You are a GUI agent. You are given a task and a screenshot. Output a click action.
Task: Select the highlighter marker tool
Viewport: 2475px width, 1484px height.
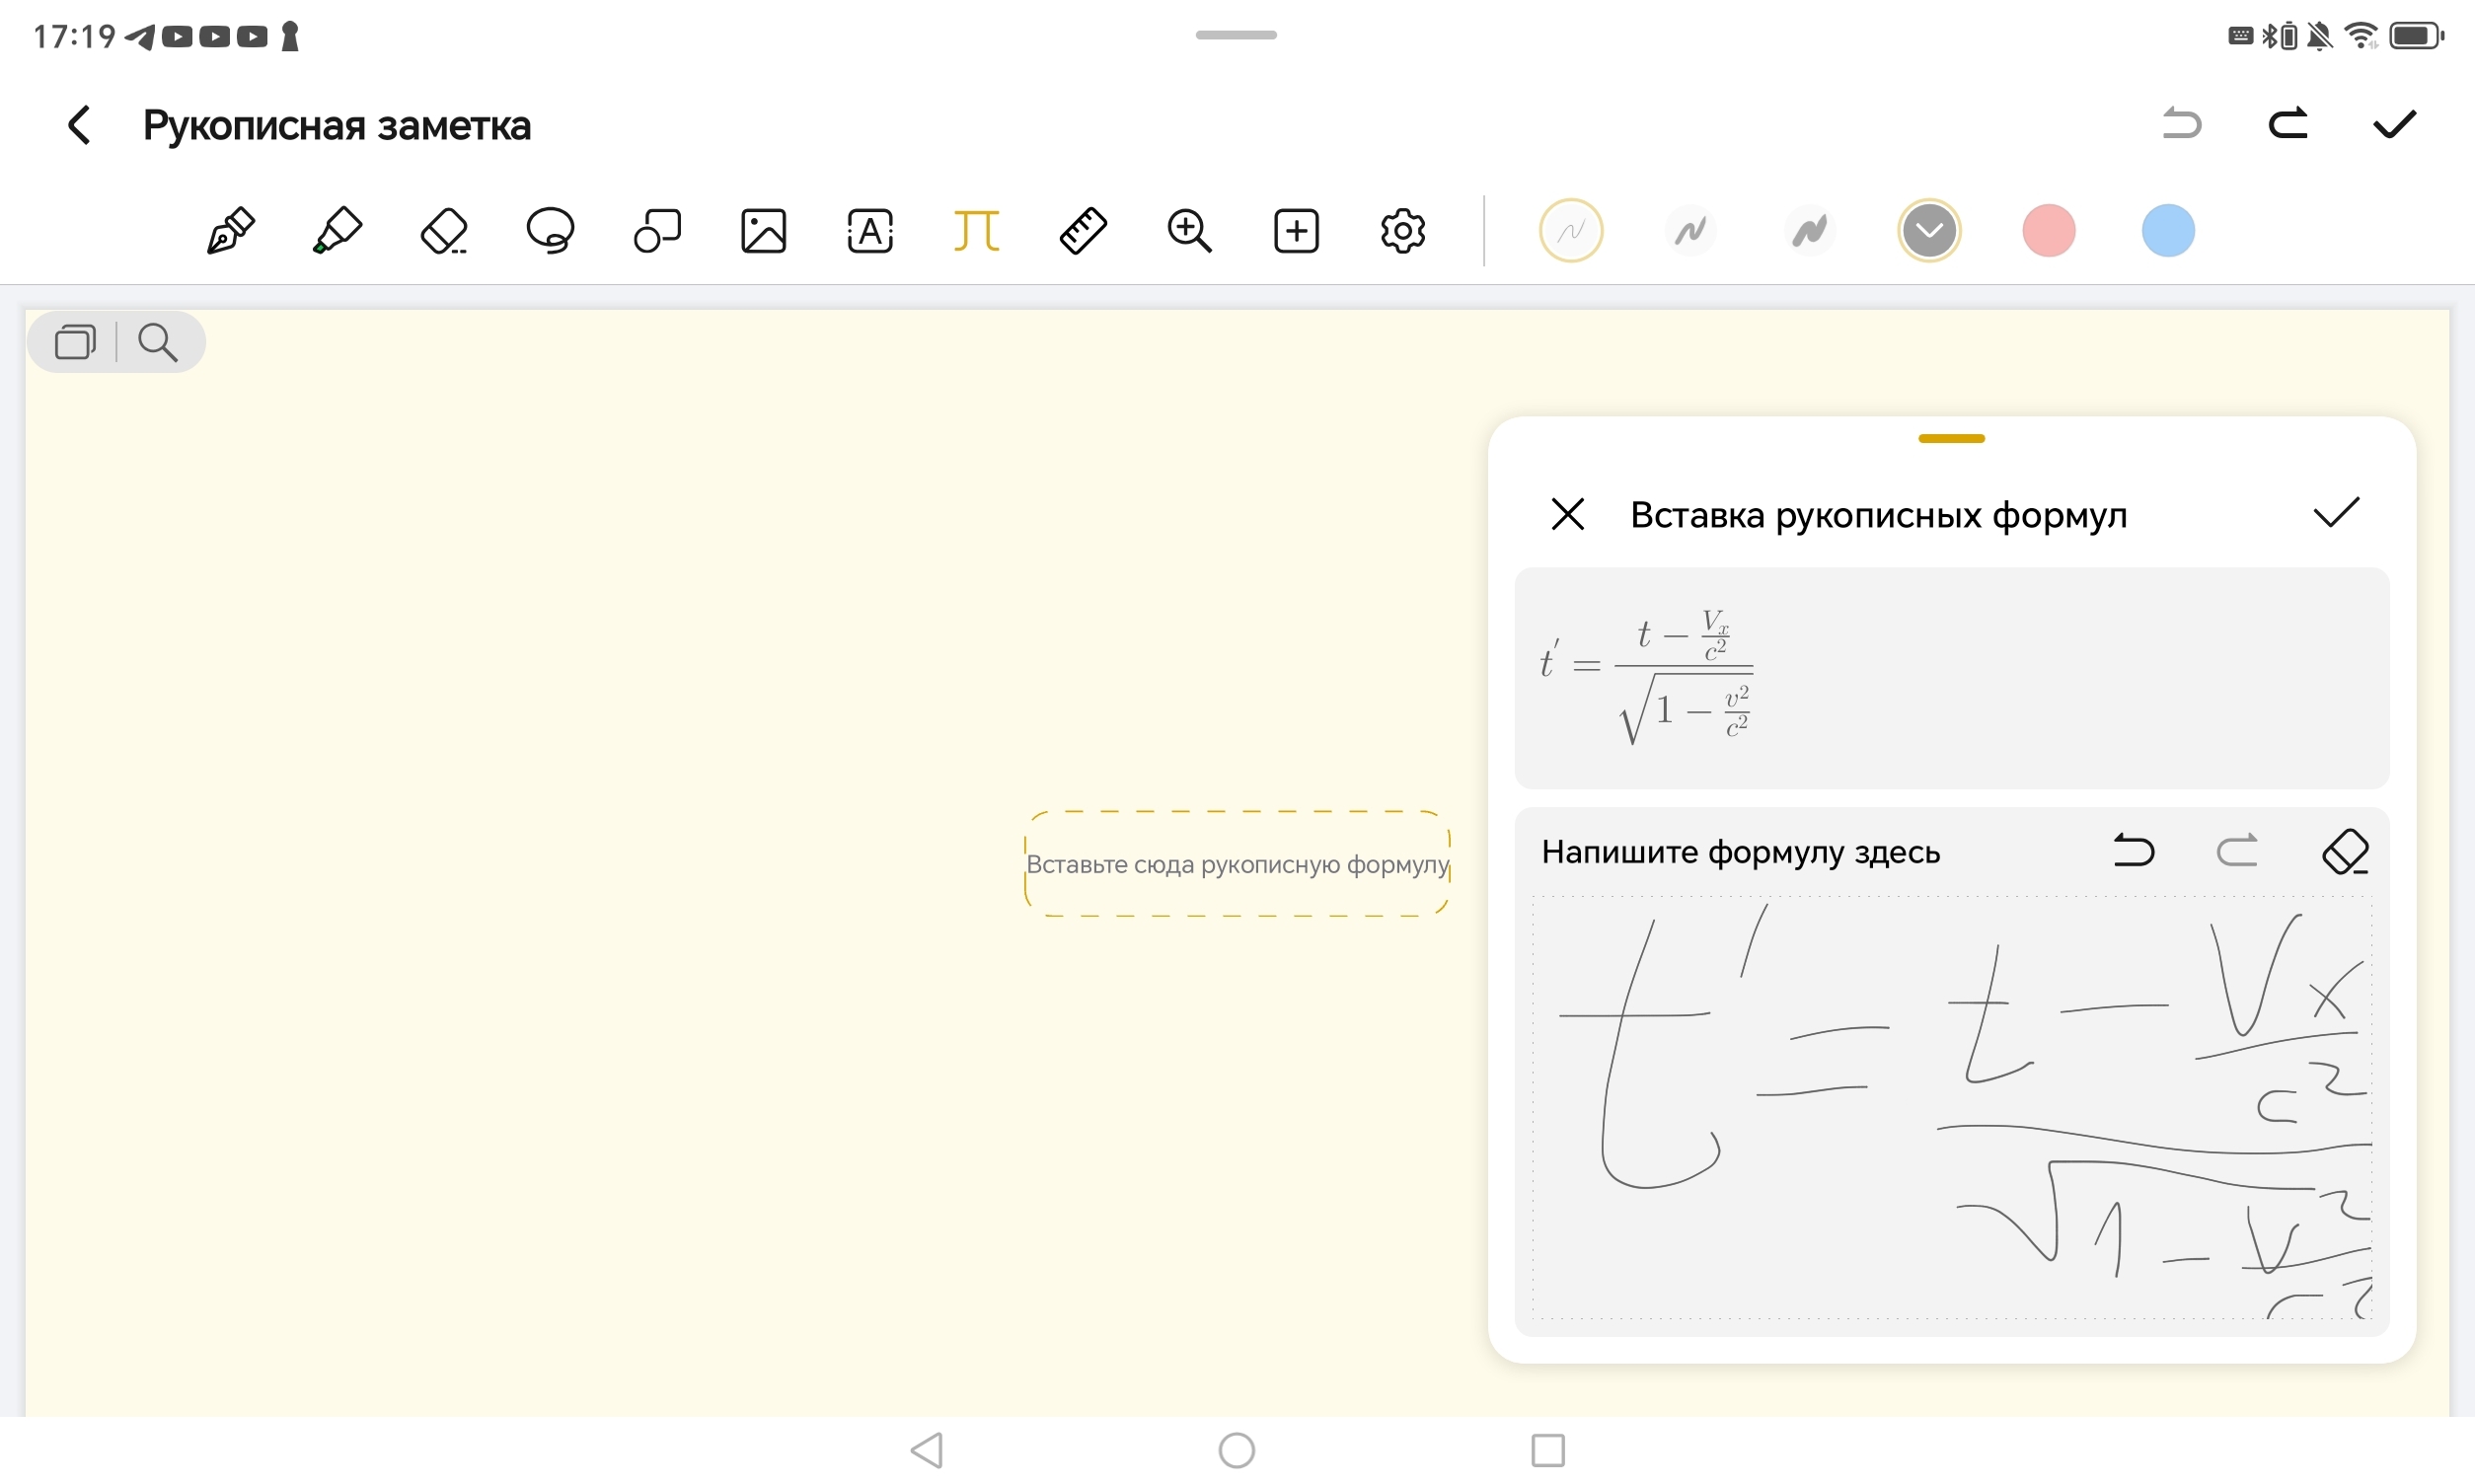tap(337, 231)
